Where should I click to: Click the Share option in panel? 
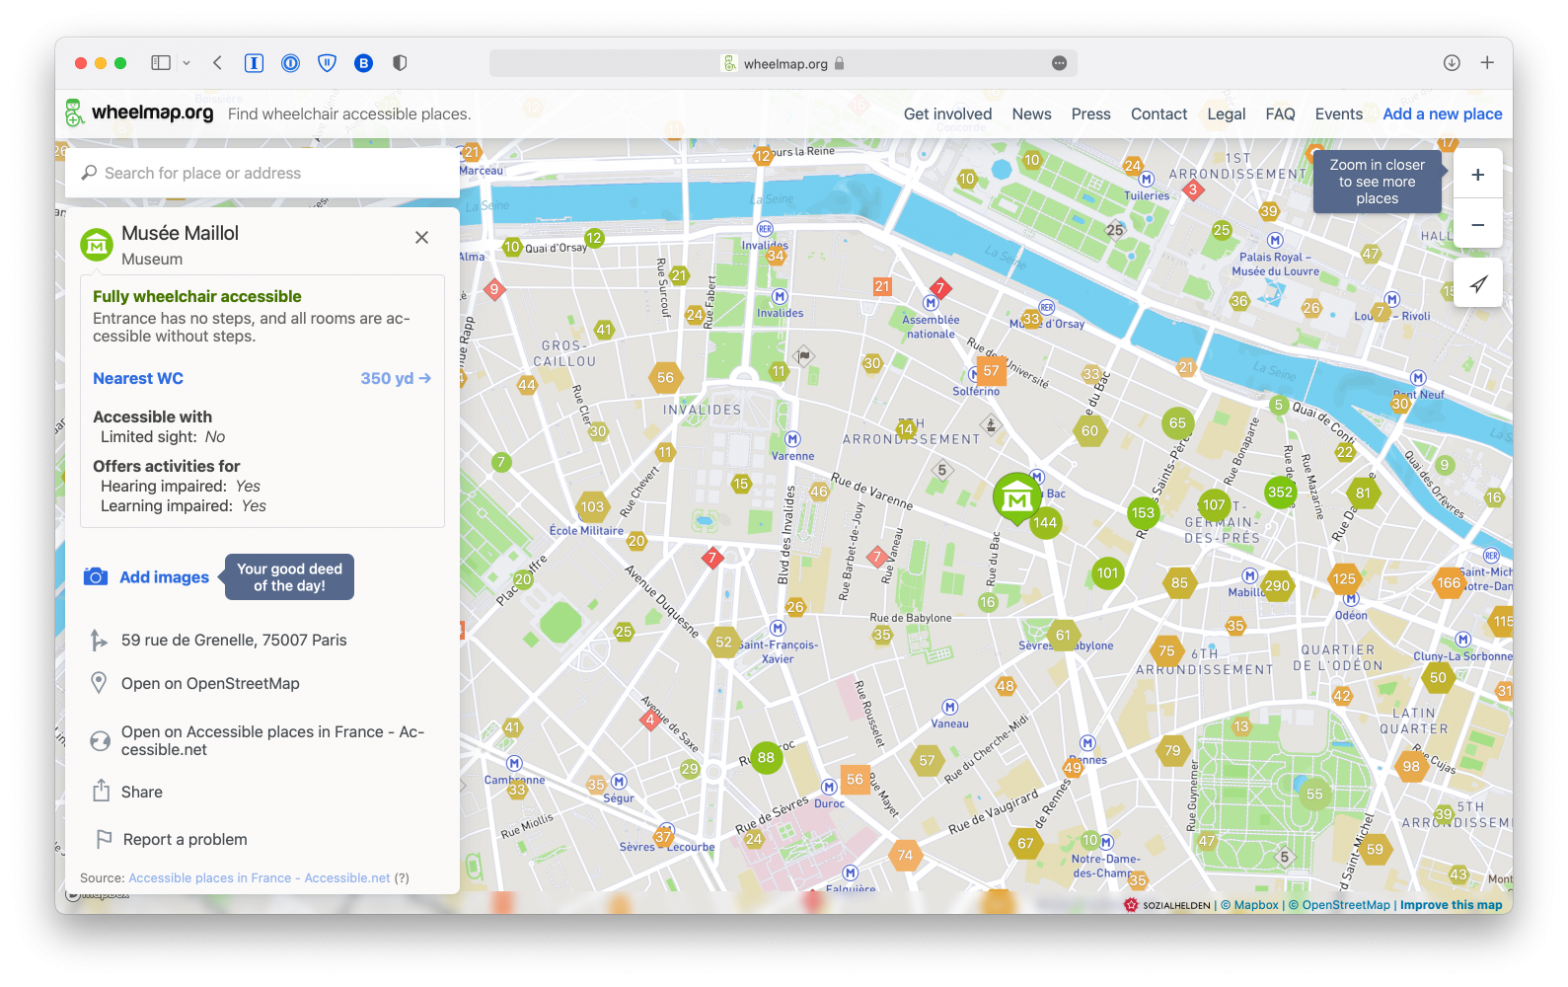click(x=141, y=792)
